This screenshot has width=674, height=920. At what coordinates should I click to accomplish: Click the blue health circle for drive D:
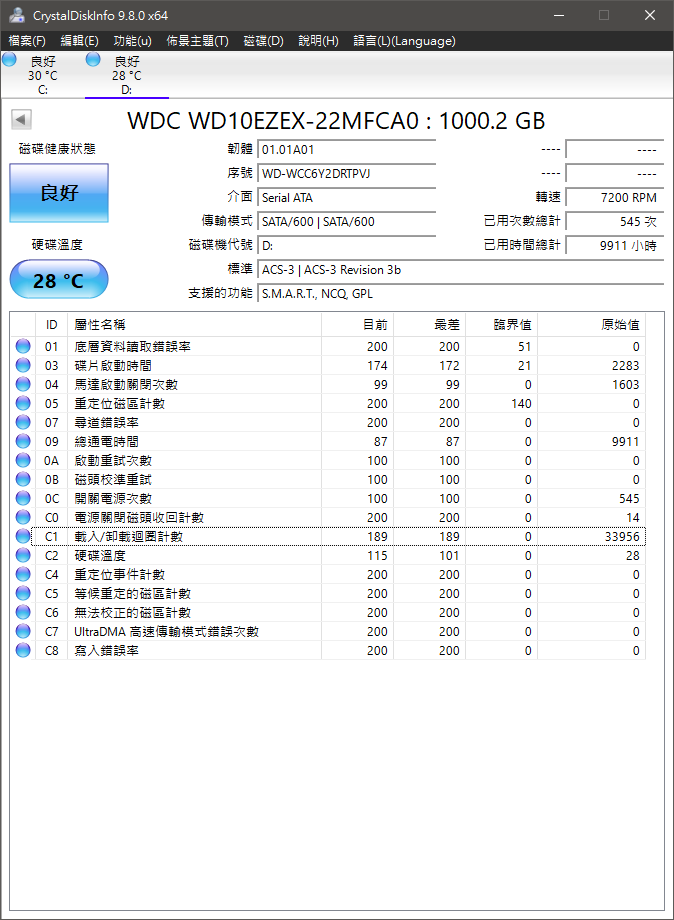click(x=93, y=59)
